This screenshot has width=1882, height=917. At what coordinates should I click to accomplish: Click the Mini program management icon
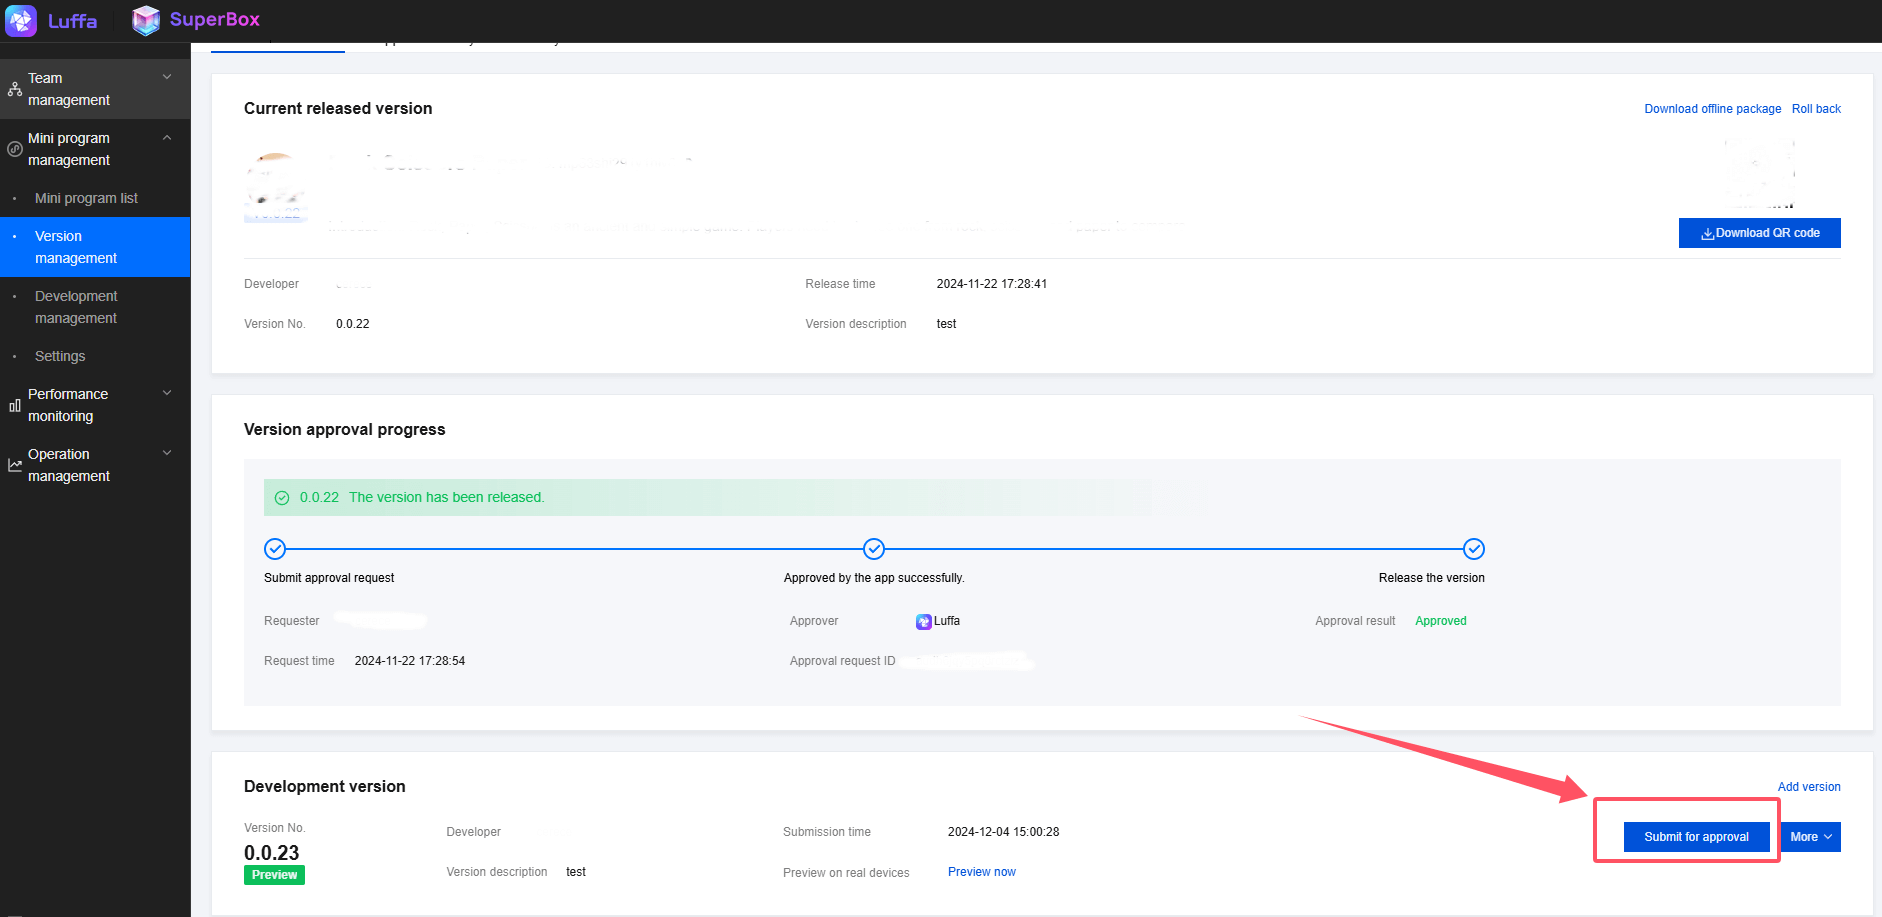pyautogui.click(x=15, y=149)
